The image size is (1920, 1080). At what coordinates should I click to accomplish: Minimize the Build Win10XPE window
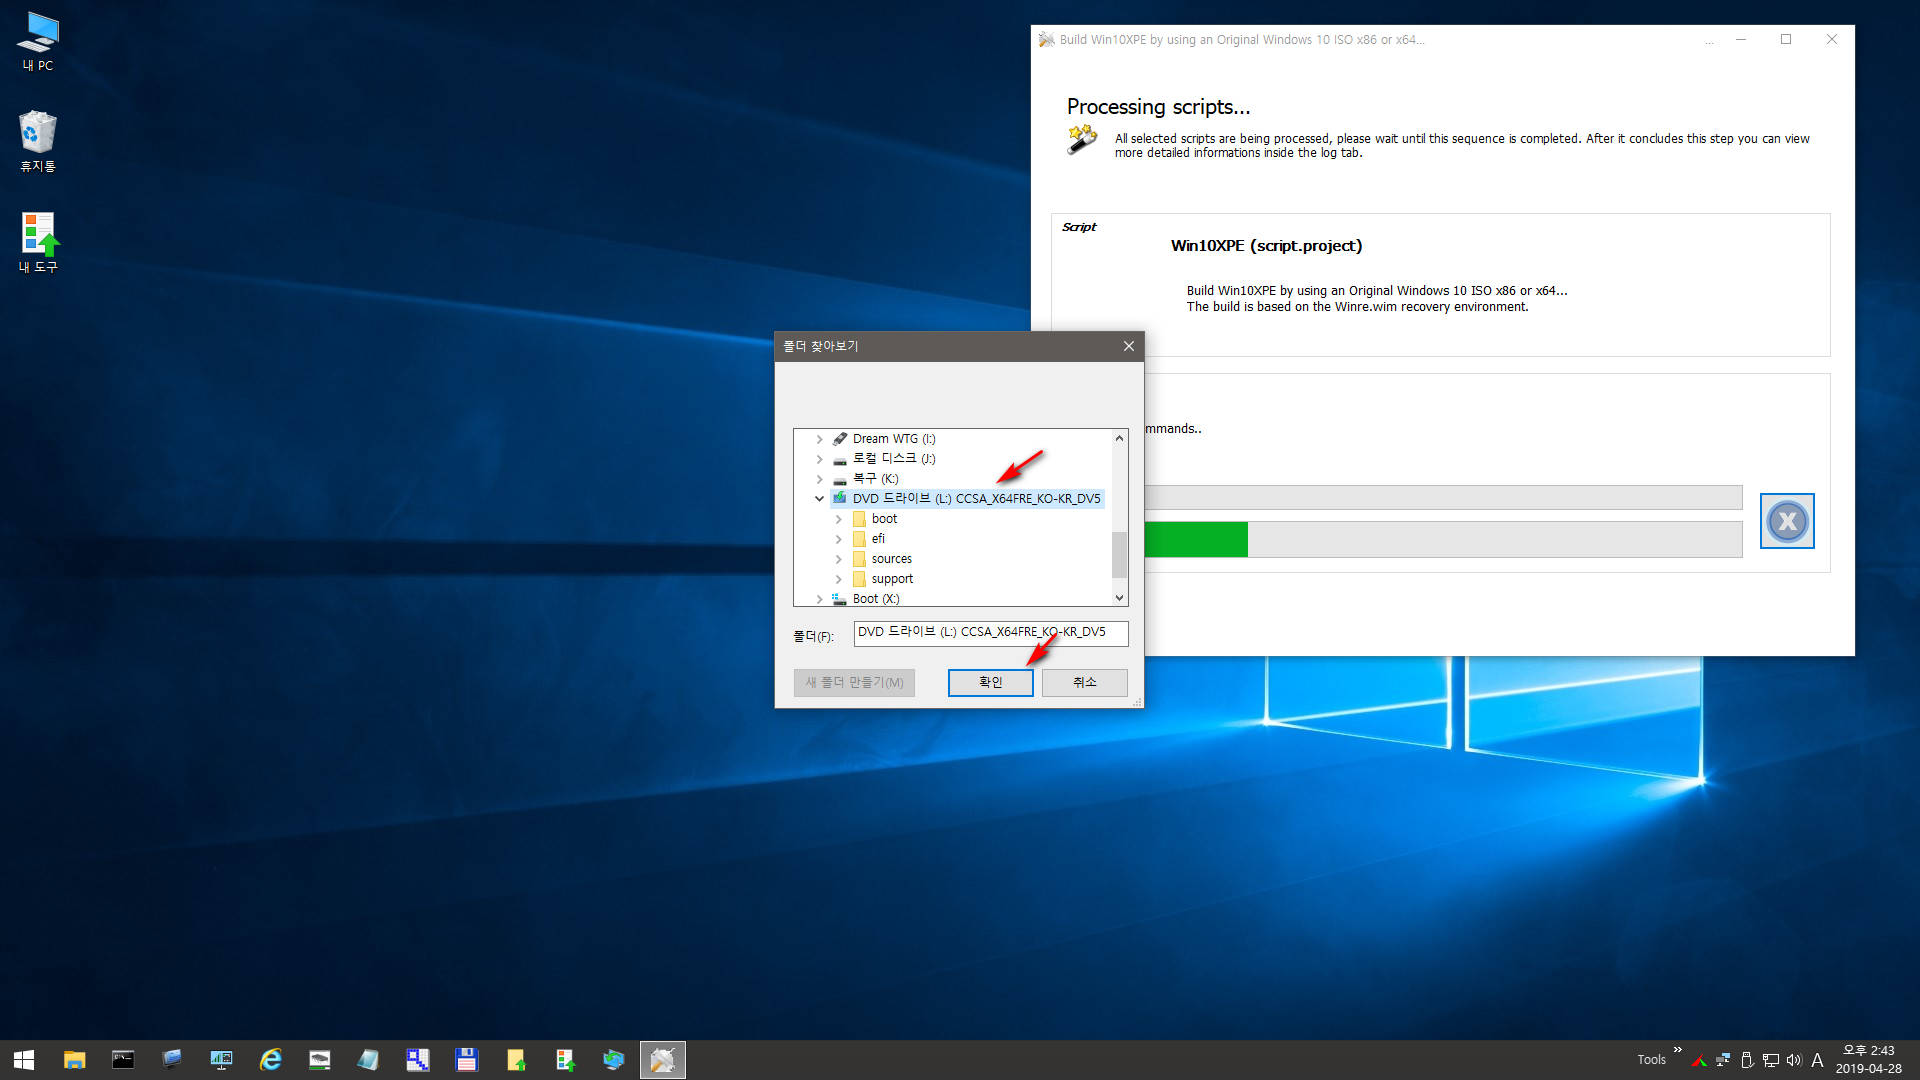click(x=1741, y=40)
